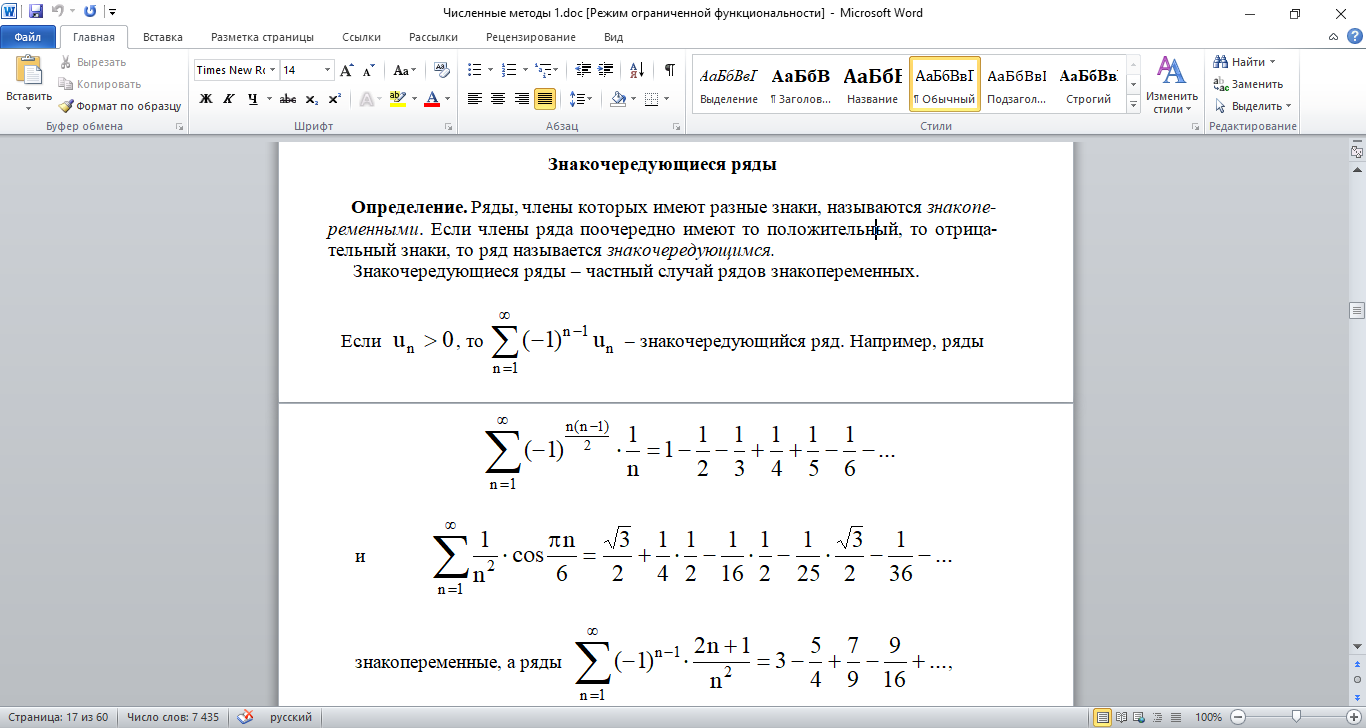Click Заменить (Replace) button

(x=1248, y=84)
